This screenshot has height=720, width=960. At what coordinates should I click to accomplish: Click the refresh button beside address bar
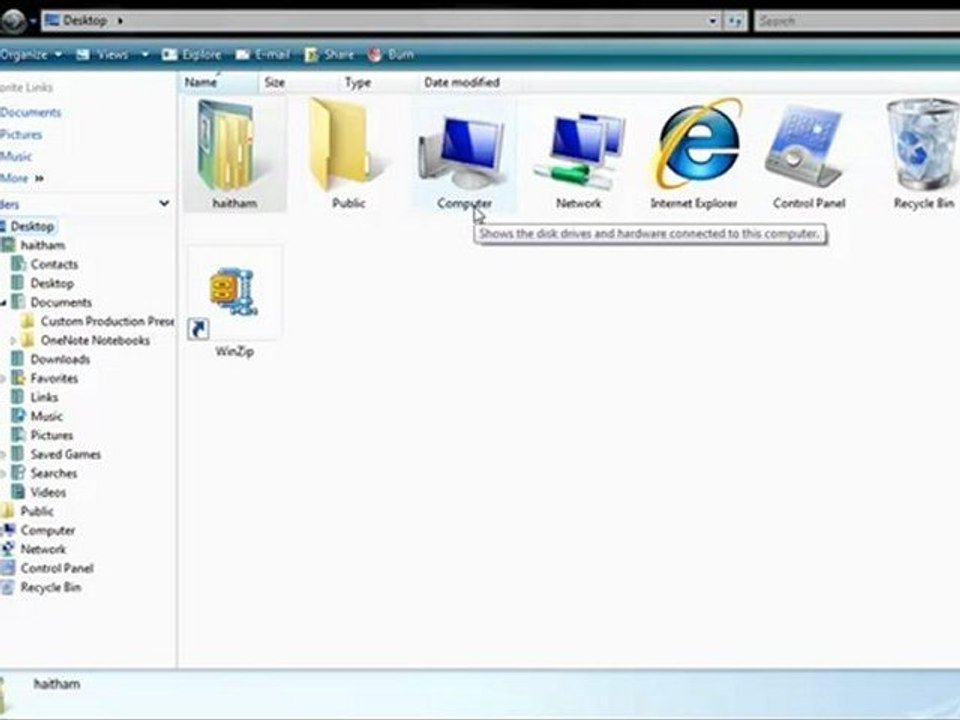735,21
